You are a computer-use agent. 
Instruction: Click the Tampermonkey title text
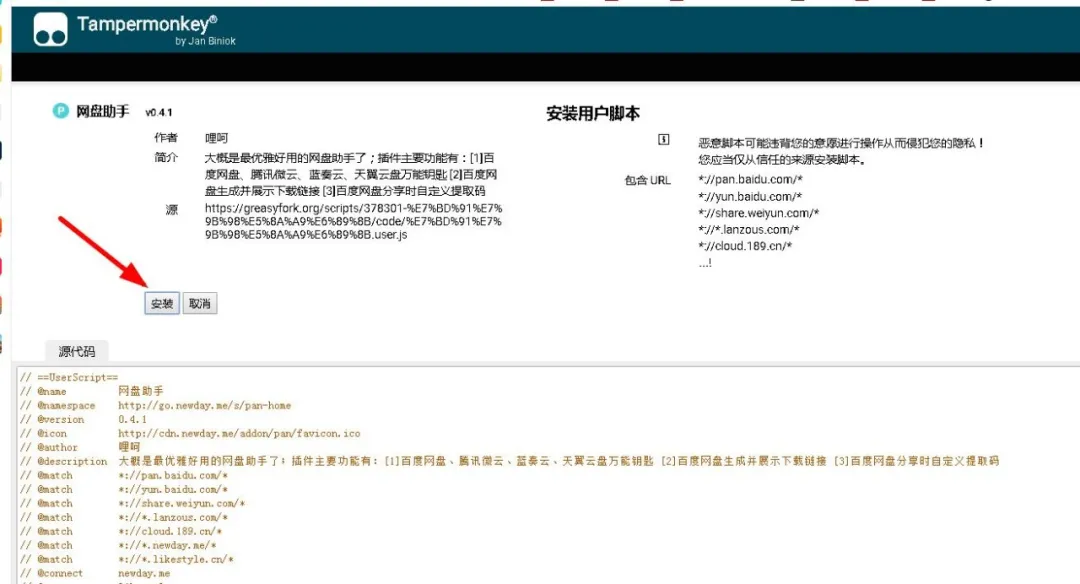coord(147,24)
